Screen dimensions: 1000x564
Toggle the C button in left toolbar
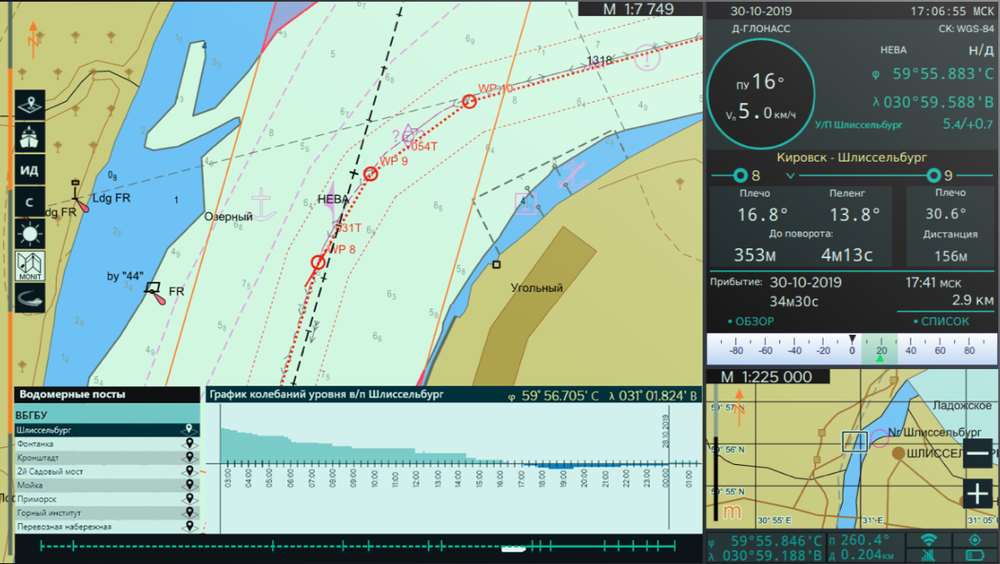[29, 202]
